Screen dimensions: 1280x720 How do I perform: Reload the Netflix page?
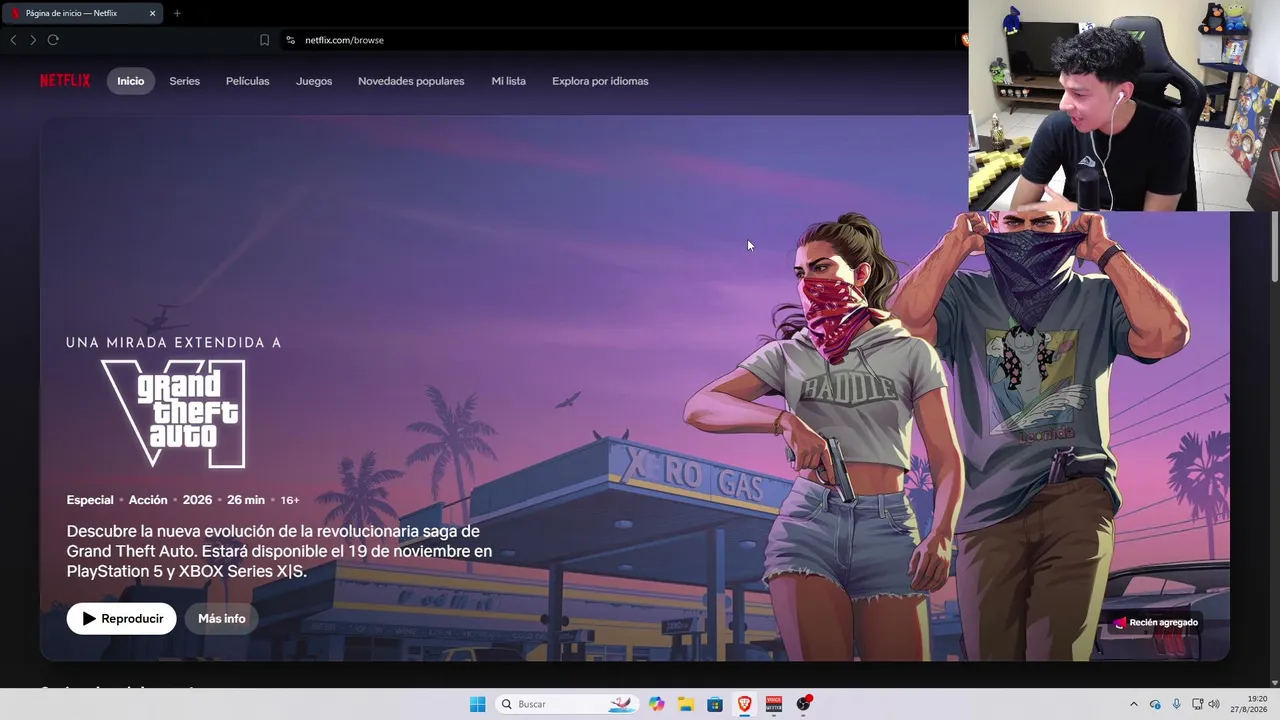tap(53, 40)
